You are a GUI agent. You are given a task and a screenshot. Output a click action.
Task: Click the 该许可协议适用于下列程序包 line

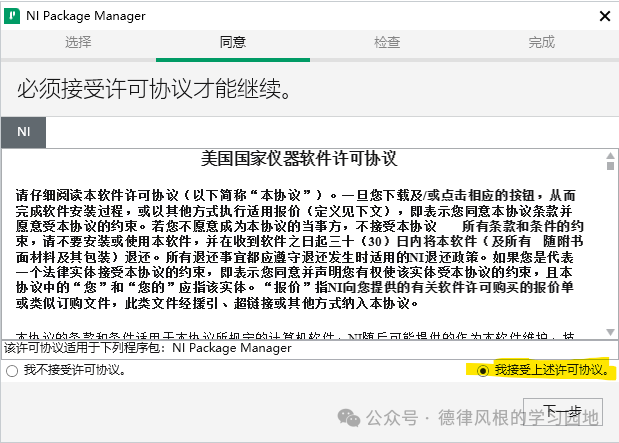(148, 348)
